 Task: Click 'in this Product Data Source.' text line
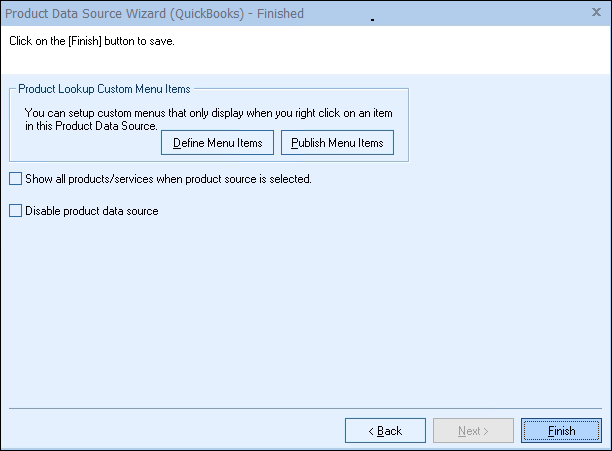[x=91, y=129]
